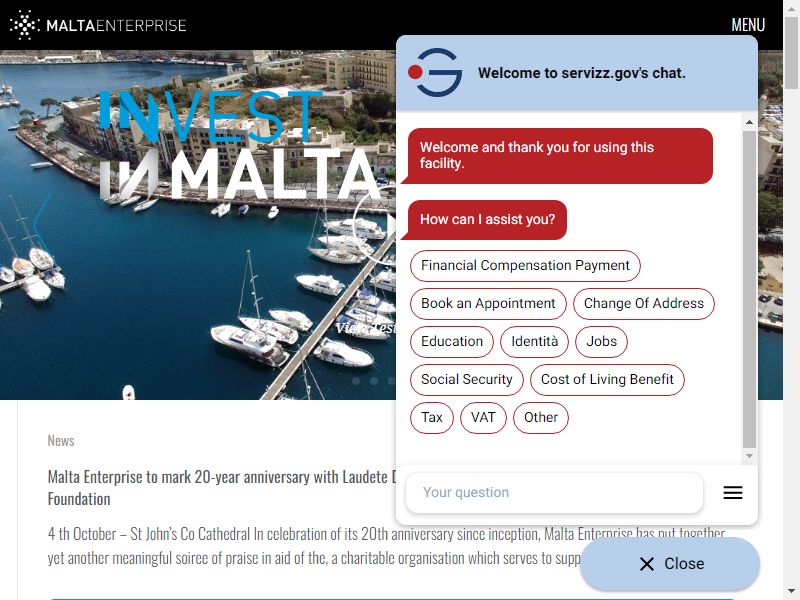Select Change Of Address option
The height and width of the screenshot is (600, 800).
[643, 304]
